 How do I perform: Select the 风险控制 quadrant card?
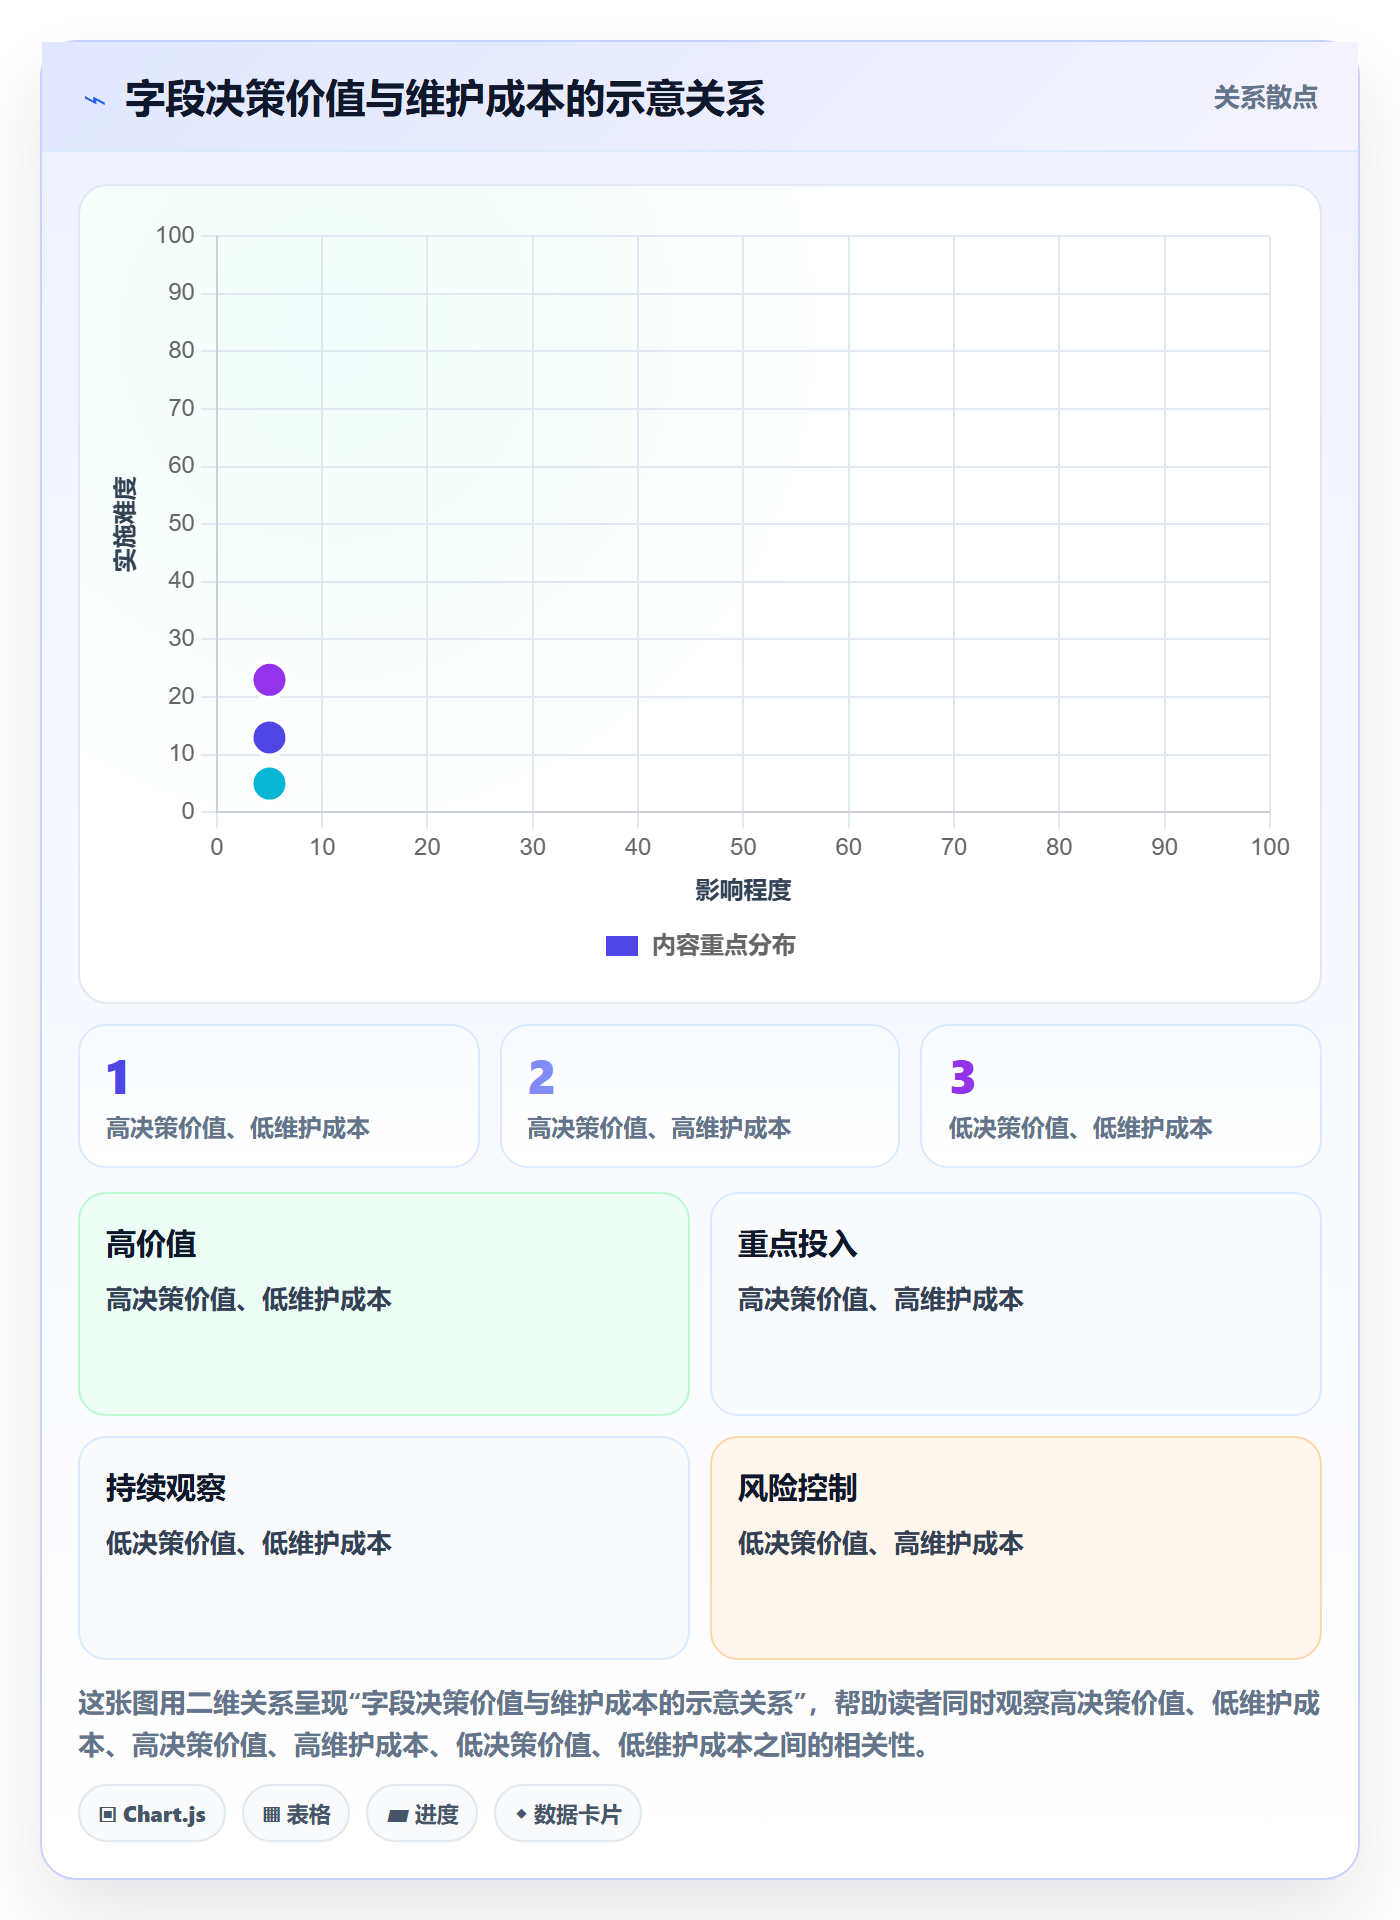point(1016,1548)
